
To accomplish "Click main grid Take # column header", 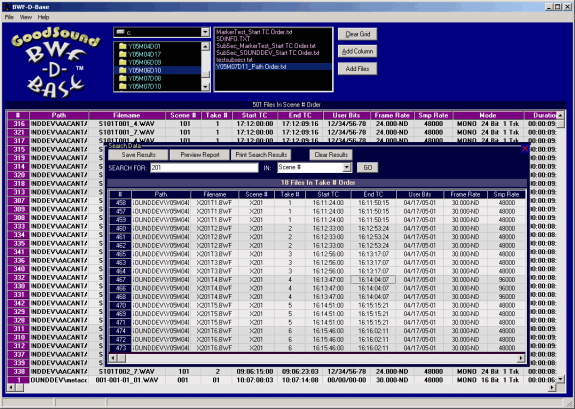I will [x=216, y=115].
